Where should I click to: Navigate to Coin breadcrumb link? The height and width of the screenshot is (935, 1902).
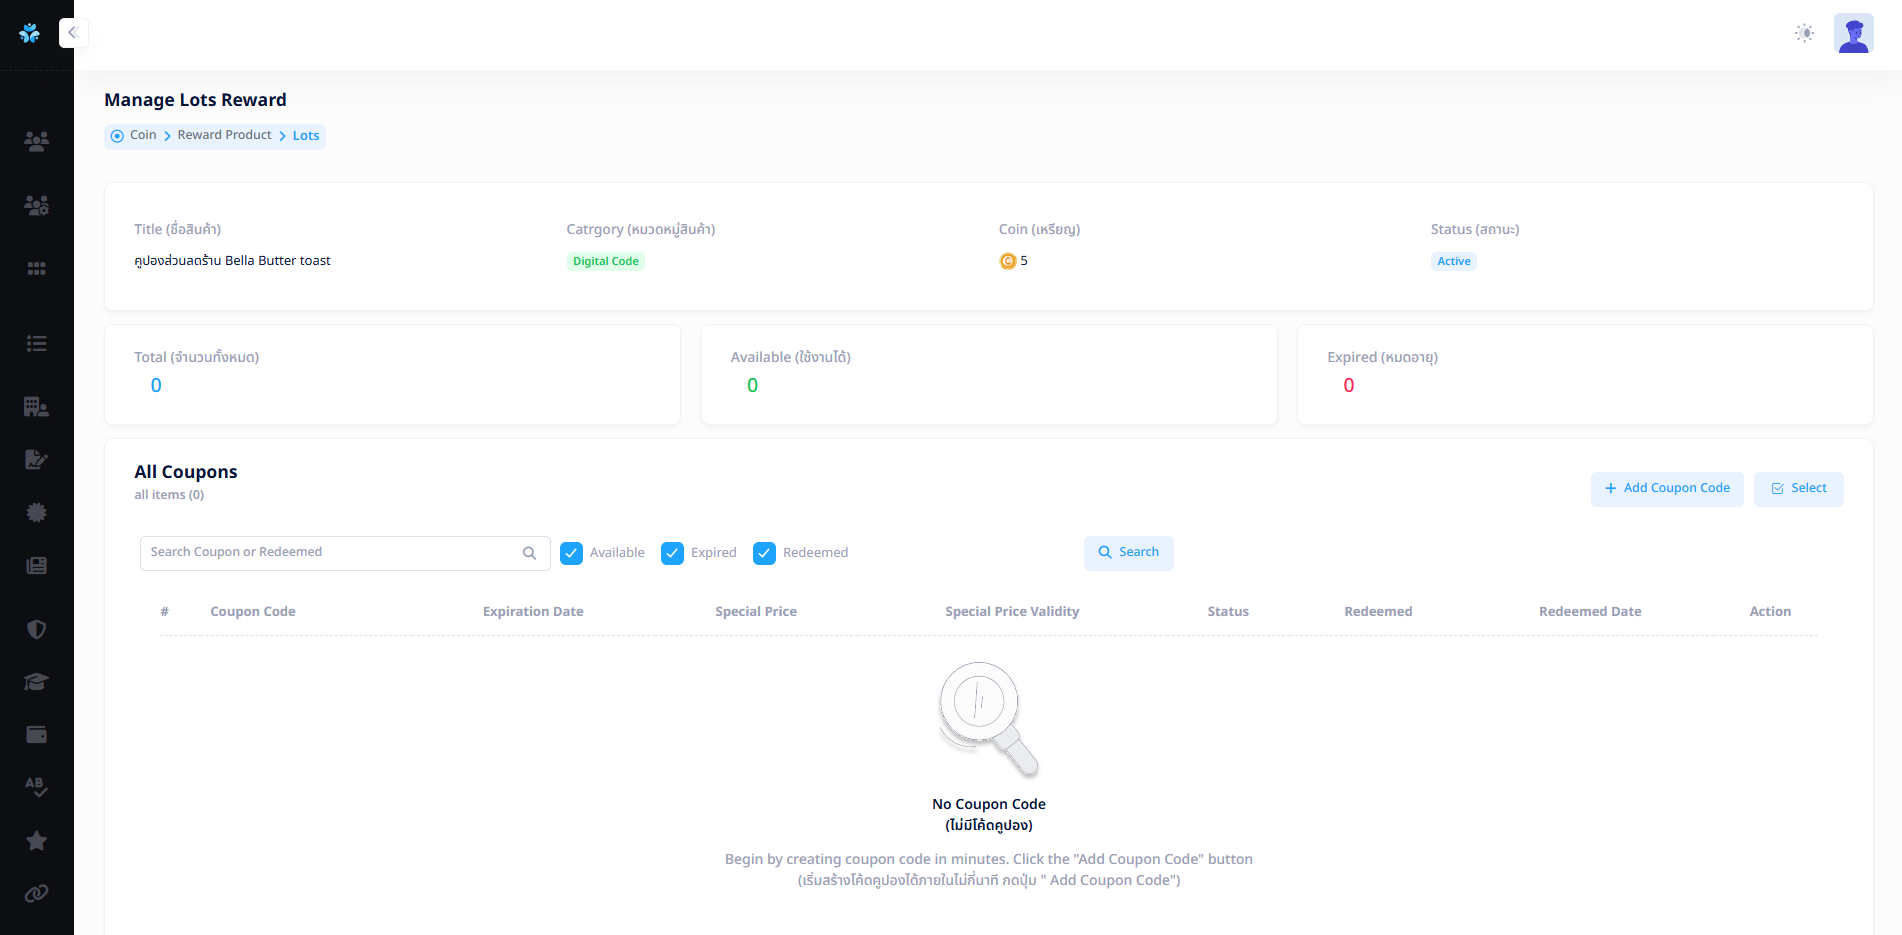(x=143, y=135)
